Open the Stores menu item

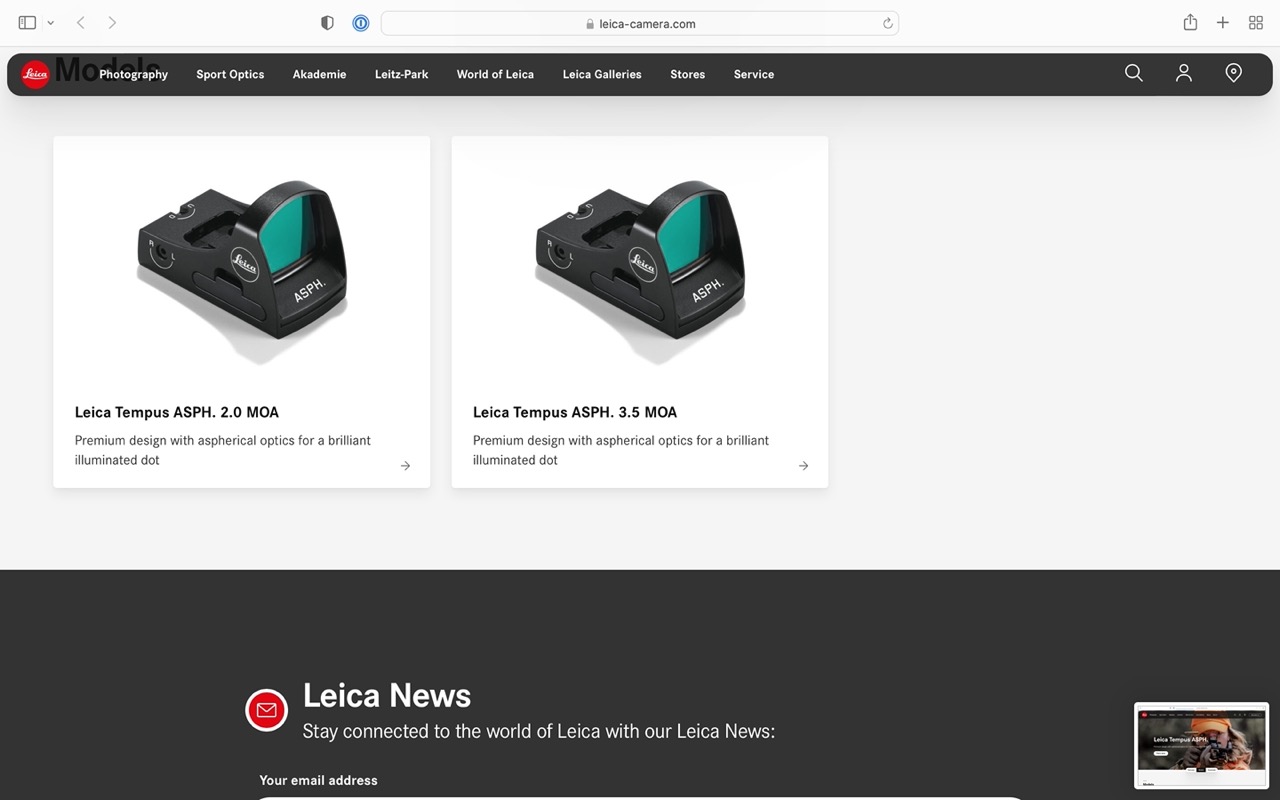pyautogui.click(x=687, y=74)
